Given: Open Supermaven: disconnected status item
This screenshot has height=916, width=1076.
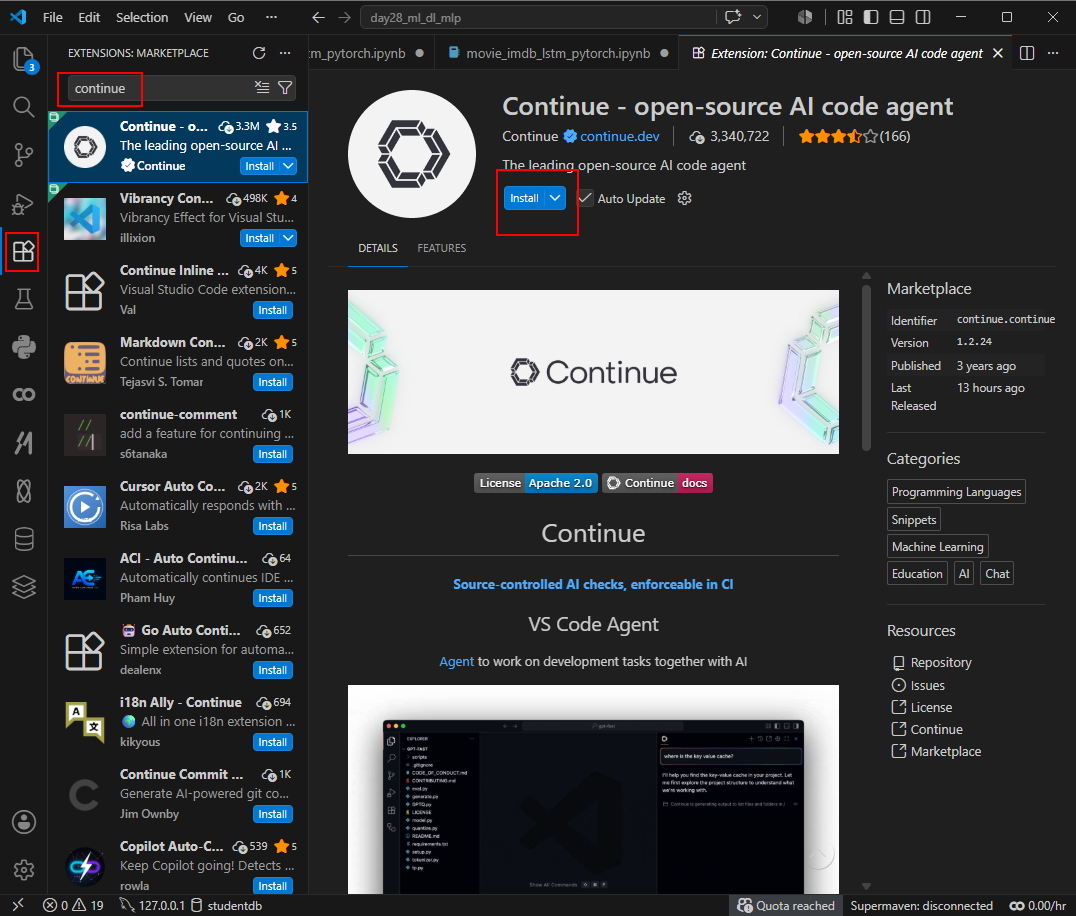Looking at the screenshot, I should [x=921, y=905].
